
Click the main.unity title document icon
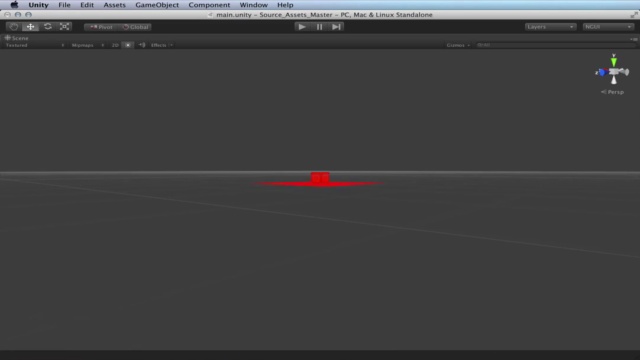point(211,15)
